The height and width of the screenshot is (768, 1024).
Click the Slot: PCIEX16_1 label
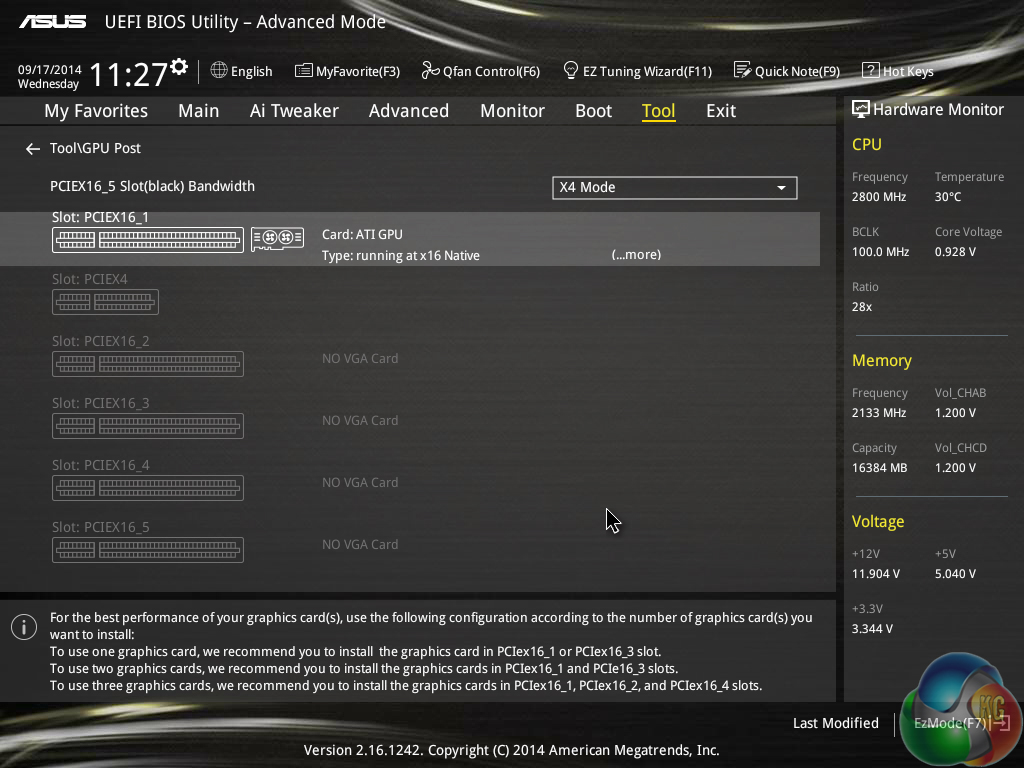click(101, 217)
